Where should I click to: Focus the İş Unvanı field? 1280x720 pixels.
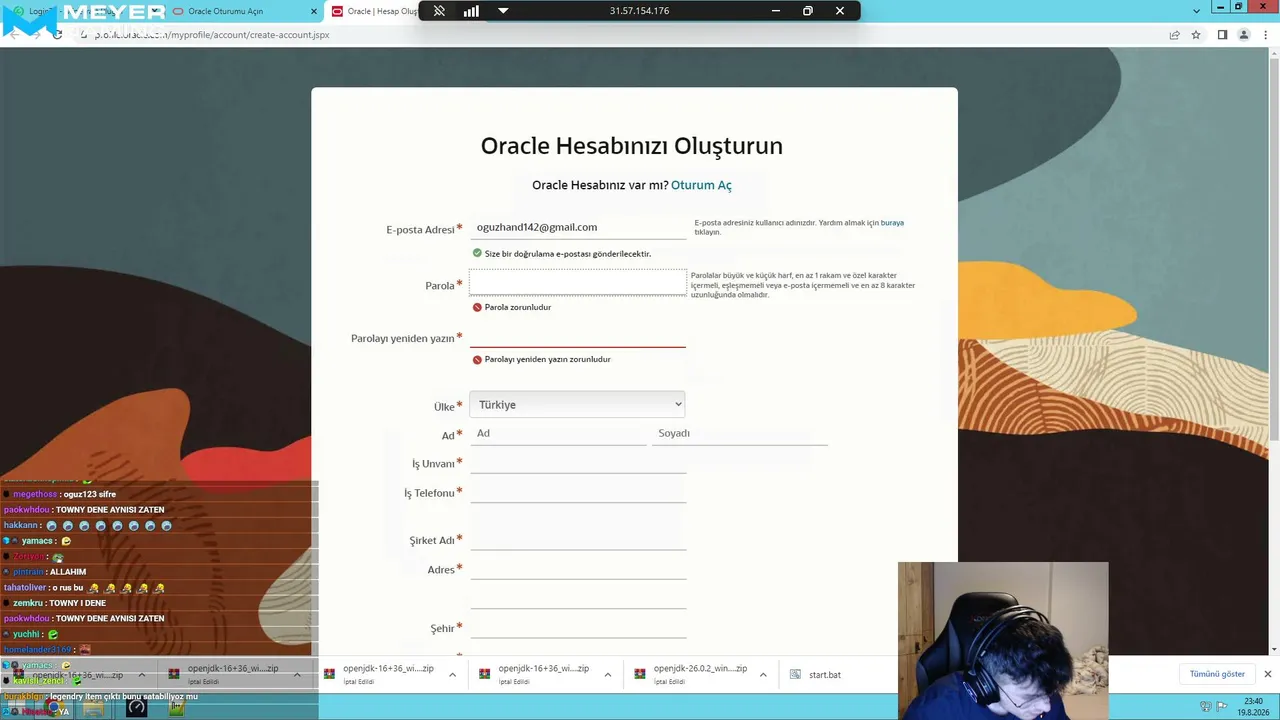[578, 462]
